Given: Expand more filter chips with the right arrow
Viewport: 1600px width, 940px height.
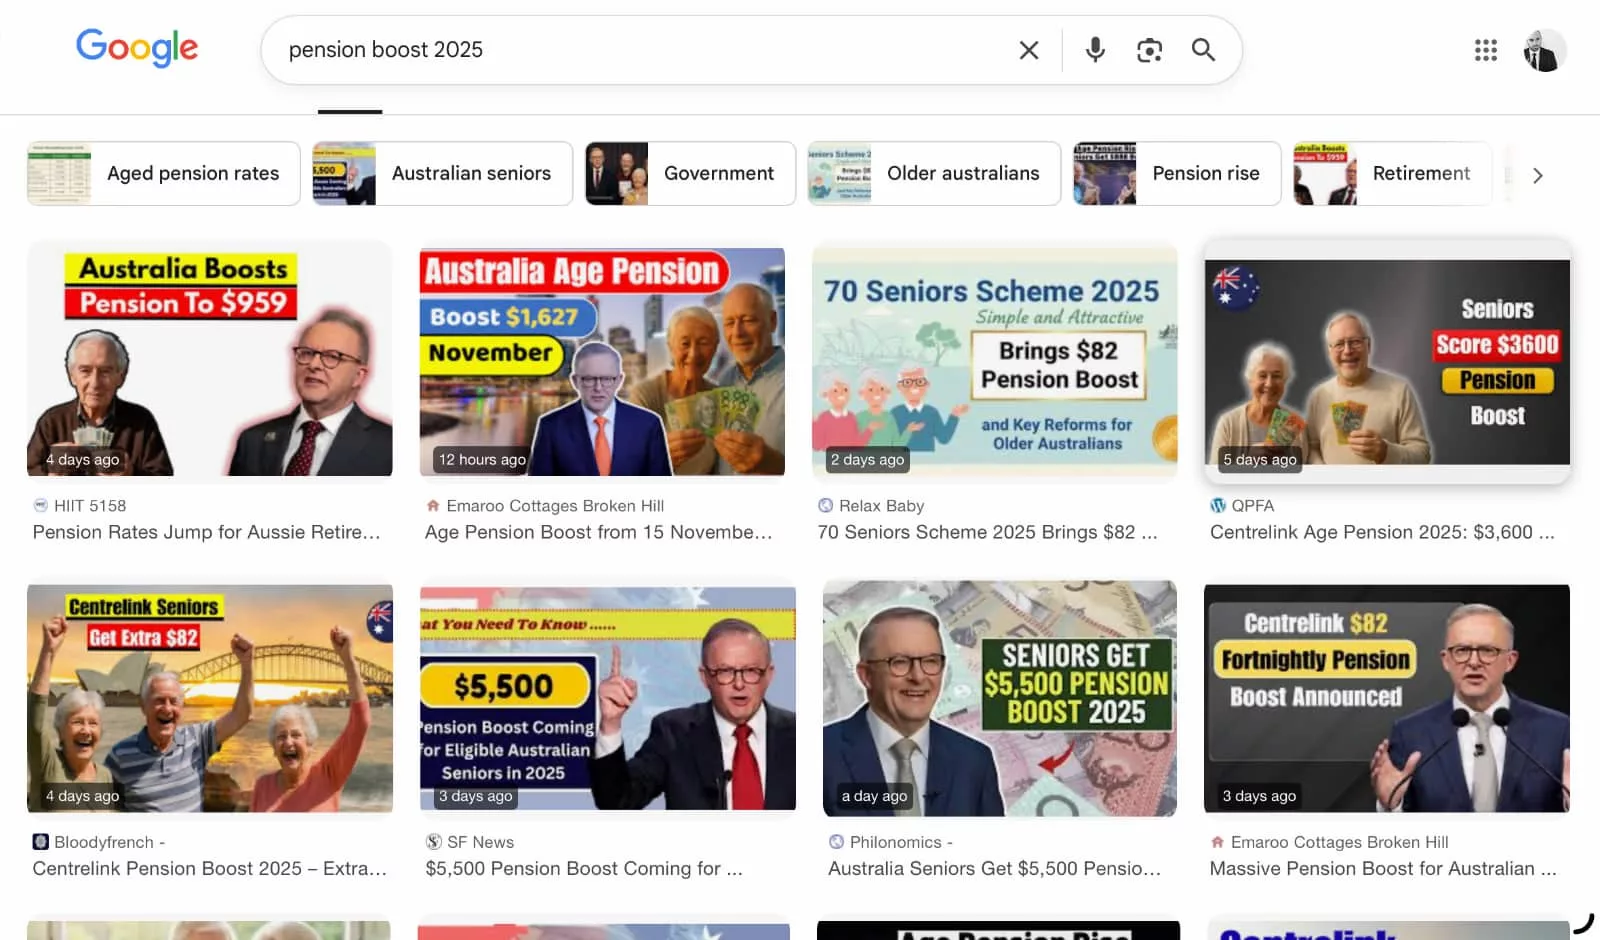Looking at the screenshot, I should (x=1537, y=174).
